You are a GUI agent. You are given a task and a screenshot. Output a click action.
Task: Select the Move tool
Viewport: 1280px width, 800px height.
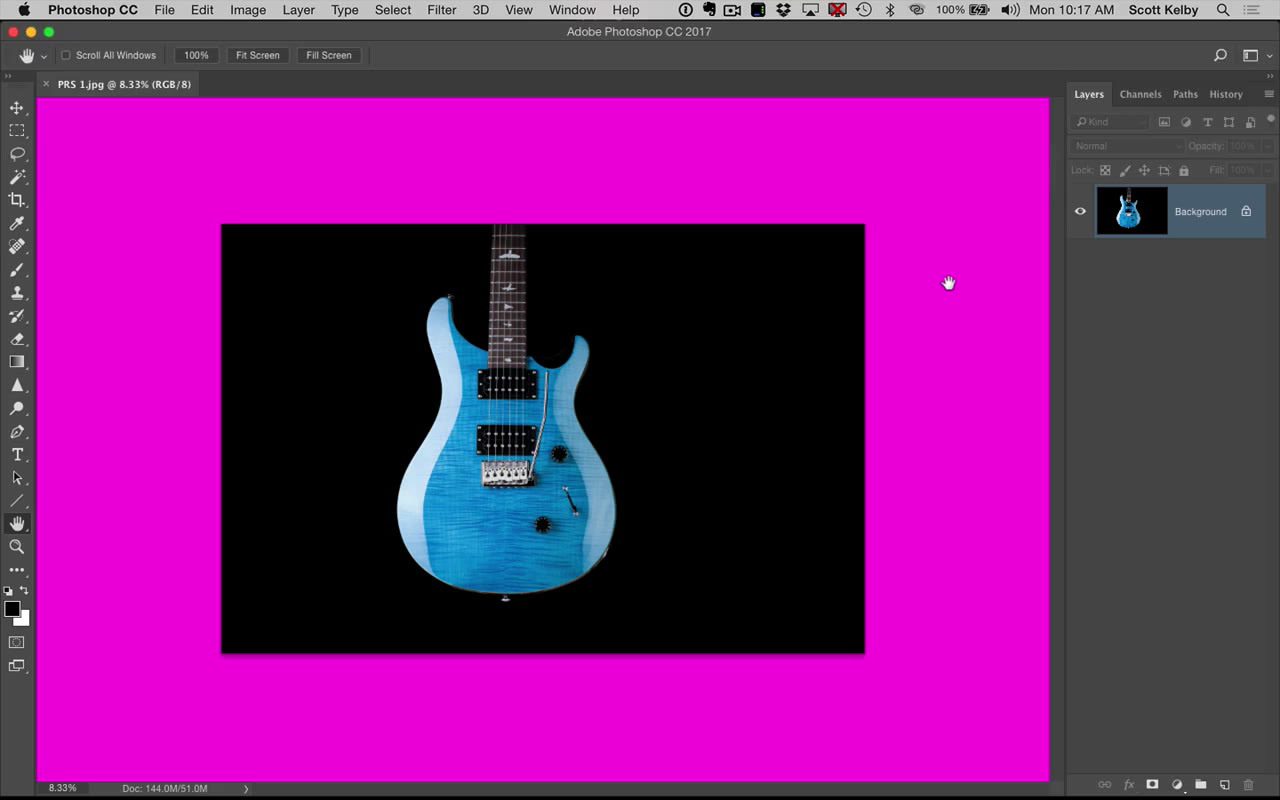point(16,107)
